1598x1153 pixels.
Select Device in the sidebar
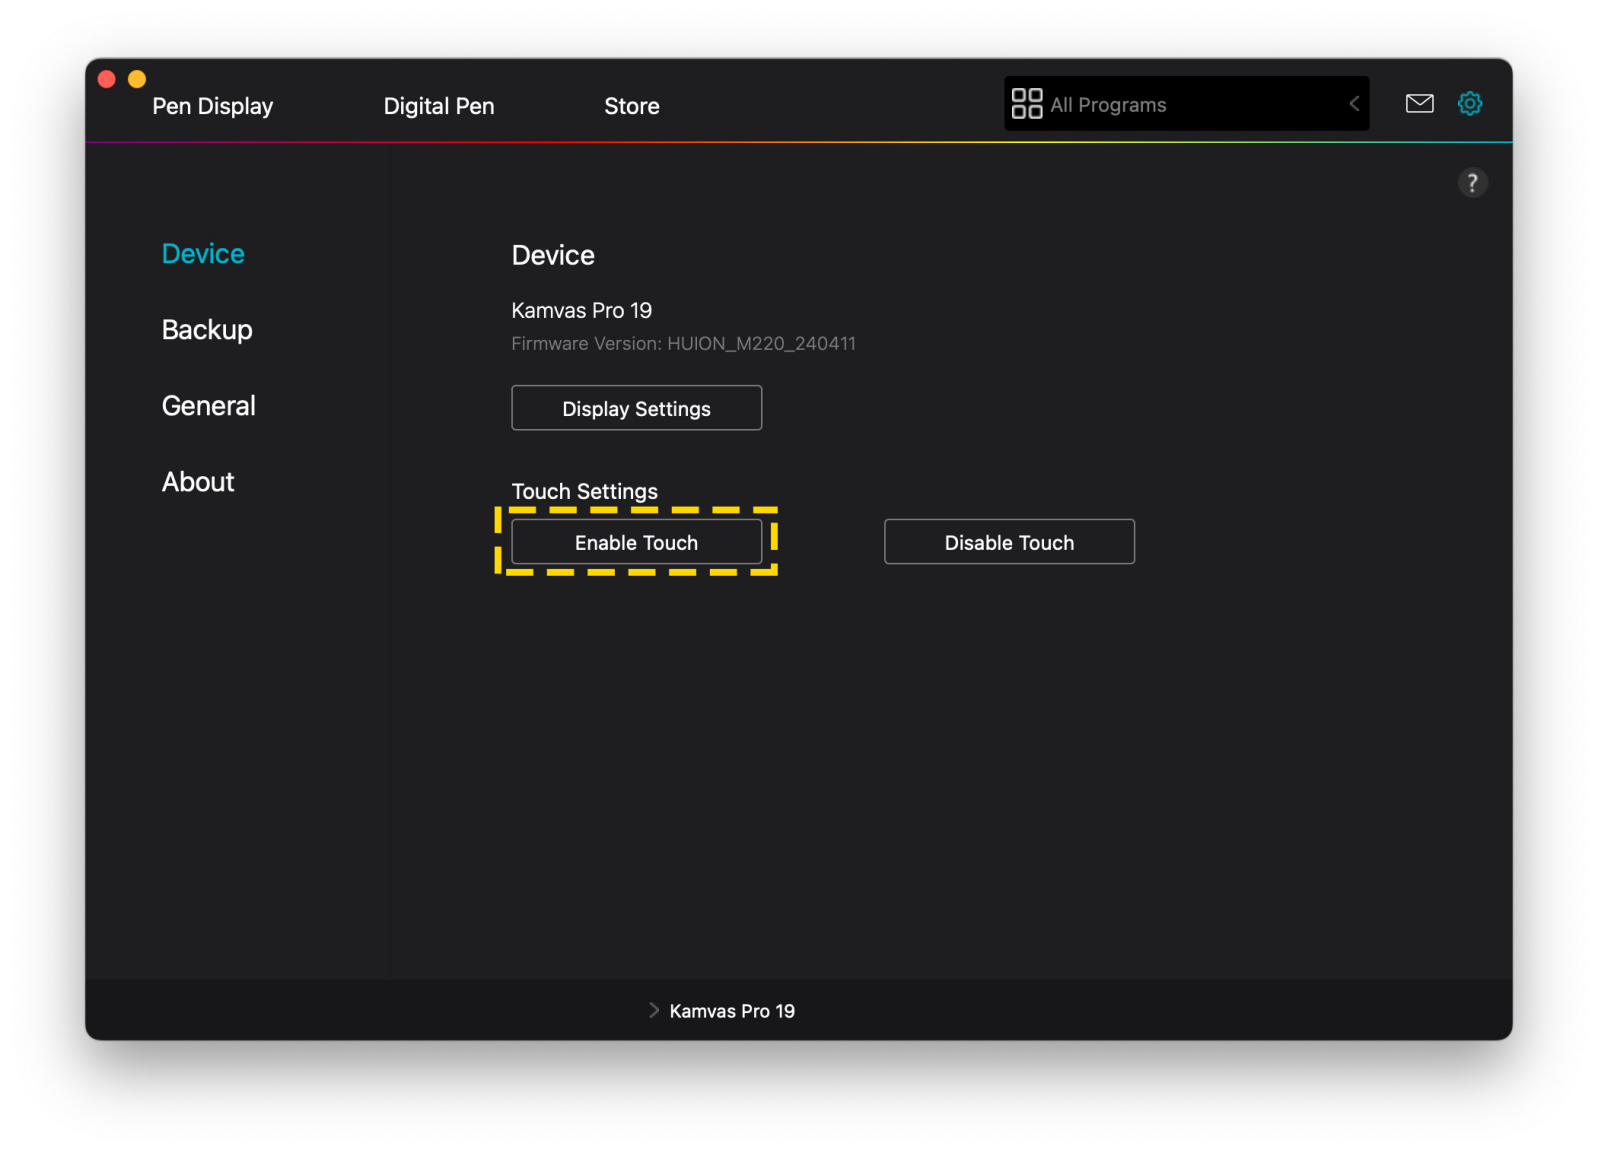203,254
